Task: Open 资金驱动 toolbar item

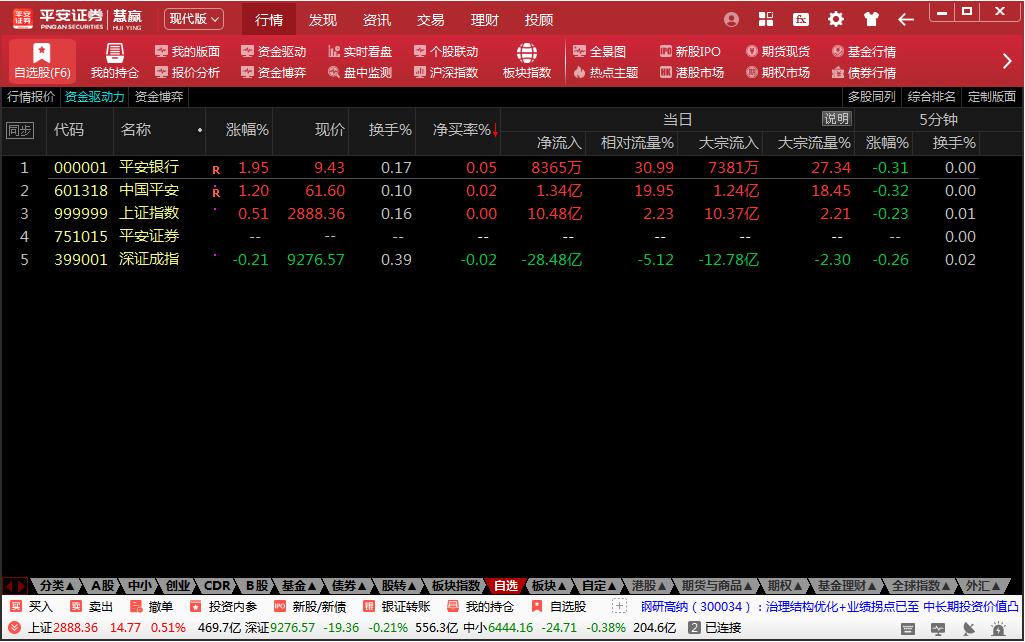Action: (274, 51)
